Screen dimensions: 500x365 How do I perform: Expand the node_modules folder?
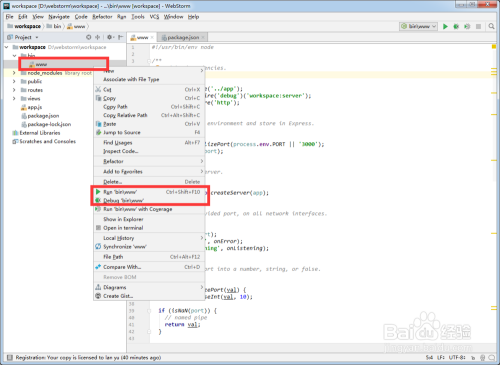click(14, 73)
